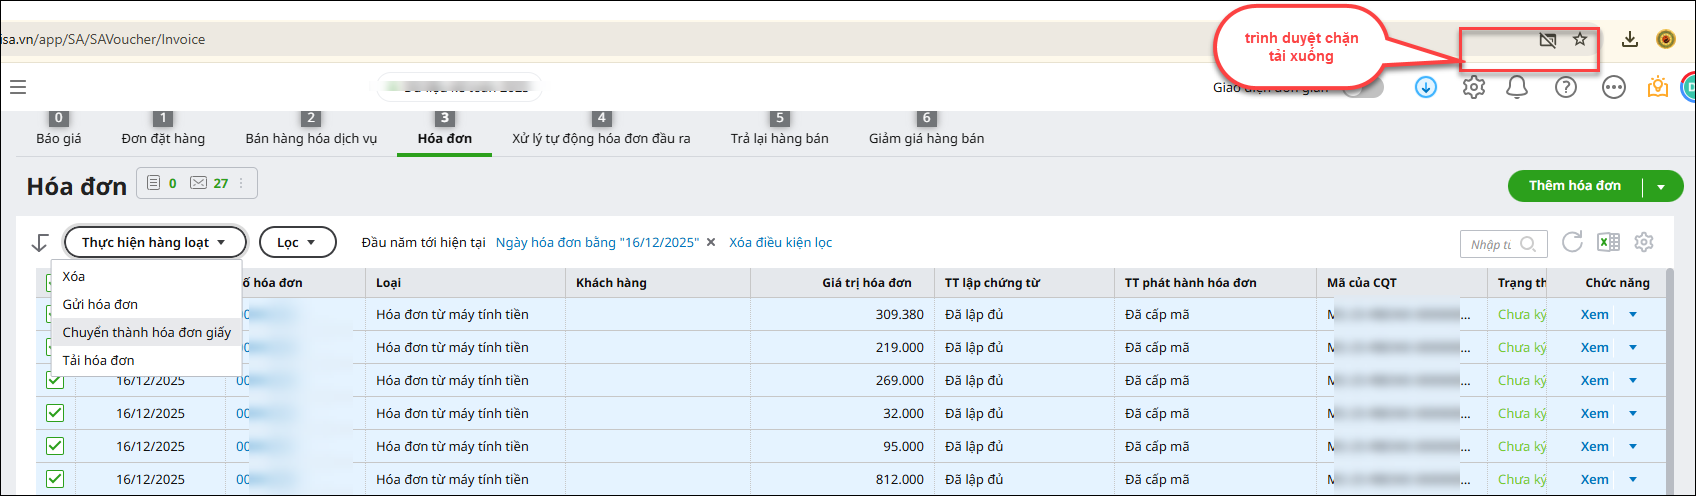1696x496 pixels.
Task: Choose Xóa from the batch menu
Action: 146,276
